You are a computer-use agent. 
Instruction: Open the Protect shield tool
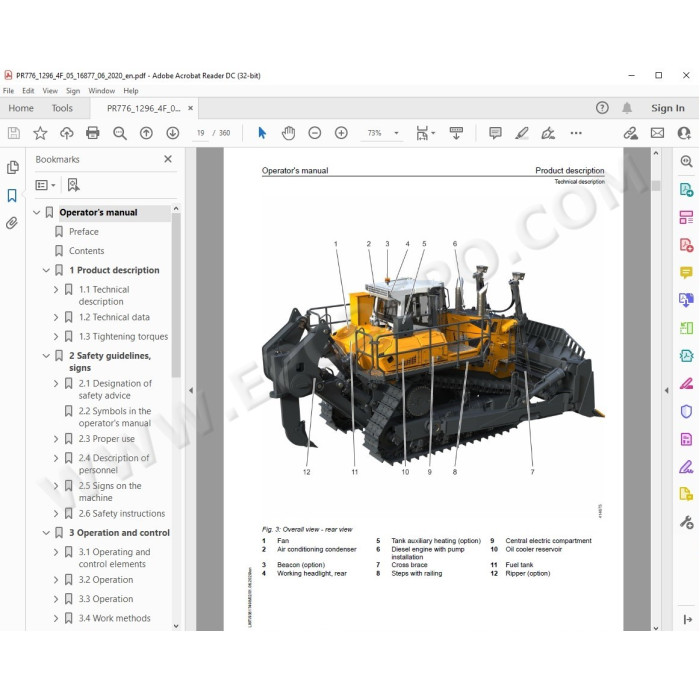pyautogui.click(x=686, y=411)
